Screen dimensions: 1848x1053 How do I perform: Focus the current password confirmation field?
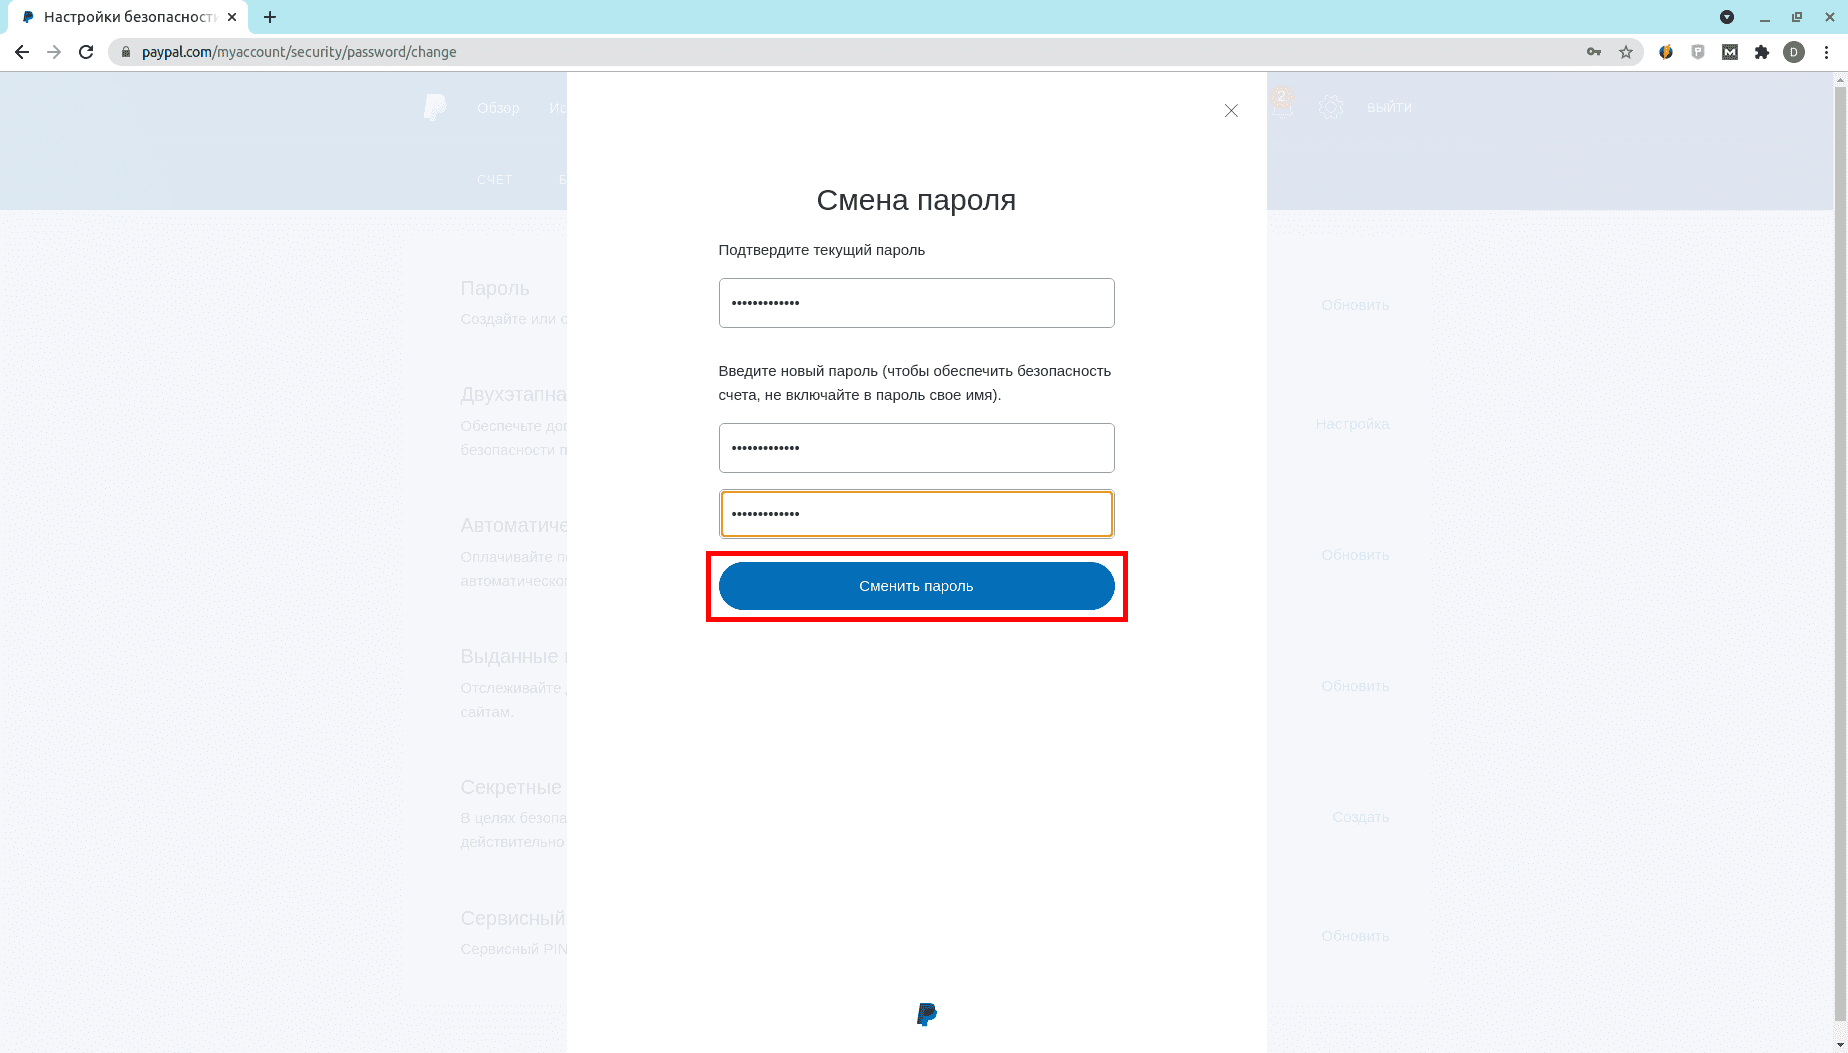916,303
